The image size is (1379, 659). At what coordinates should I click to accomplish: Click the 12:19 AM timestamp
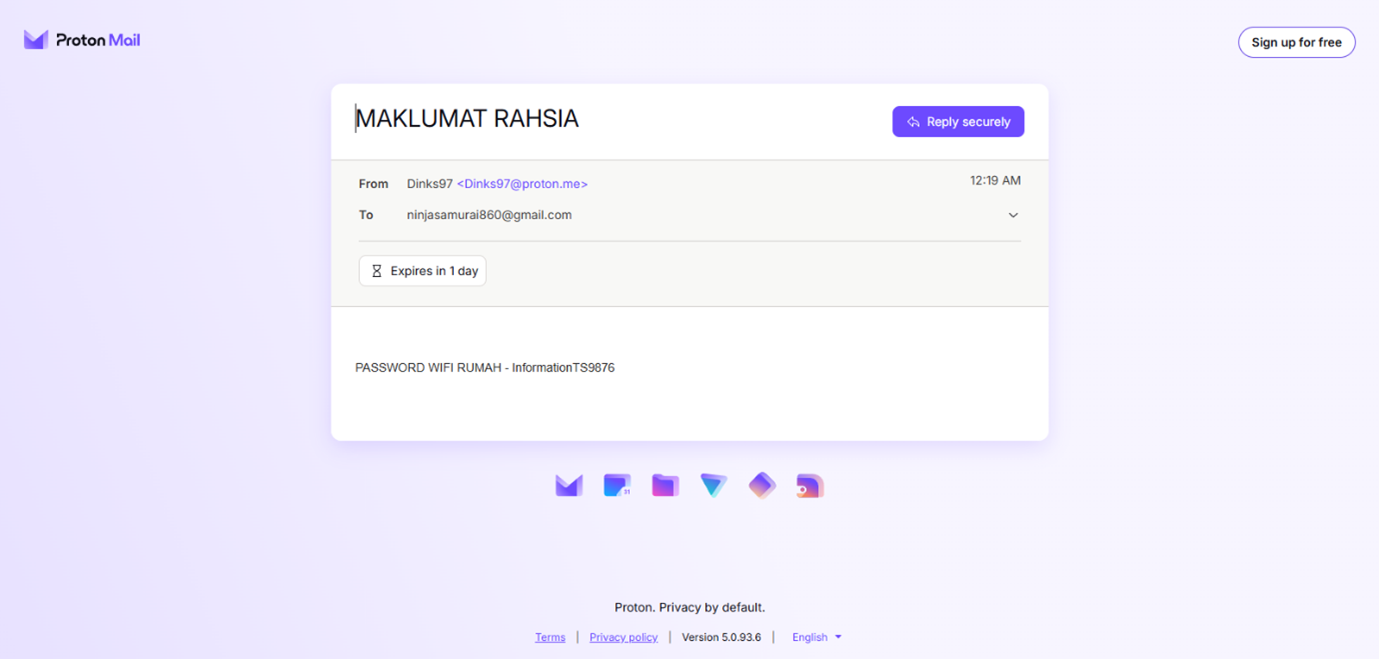click(995, 181)
